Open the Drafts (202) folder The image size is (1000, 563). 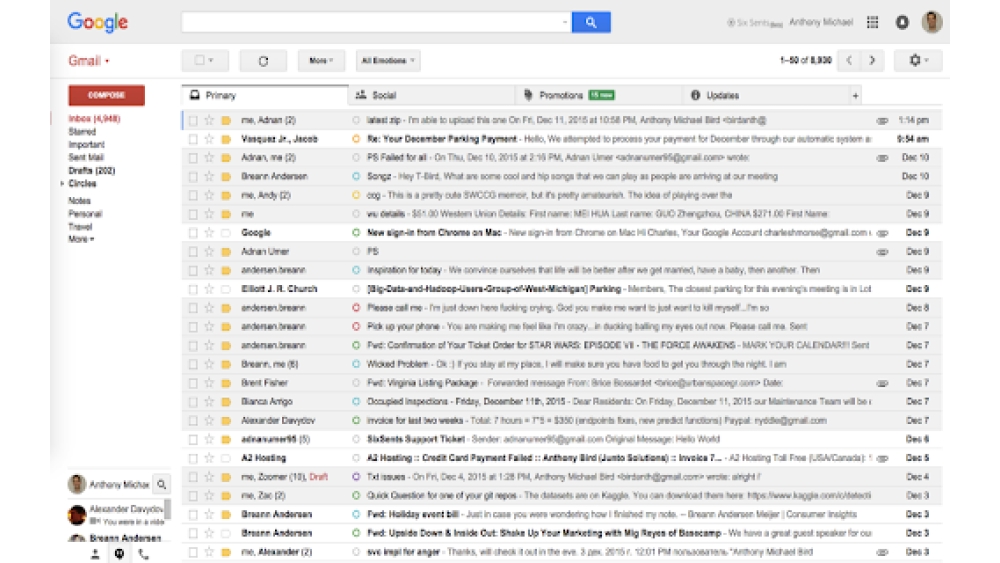(91, 171)
